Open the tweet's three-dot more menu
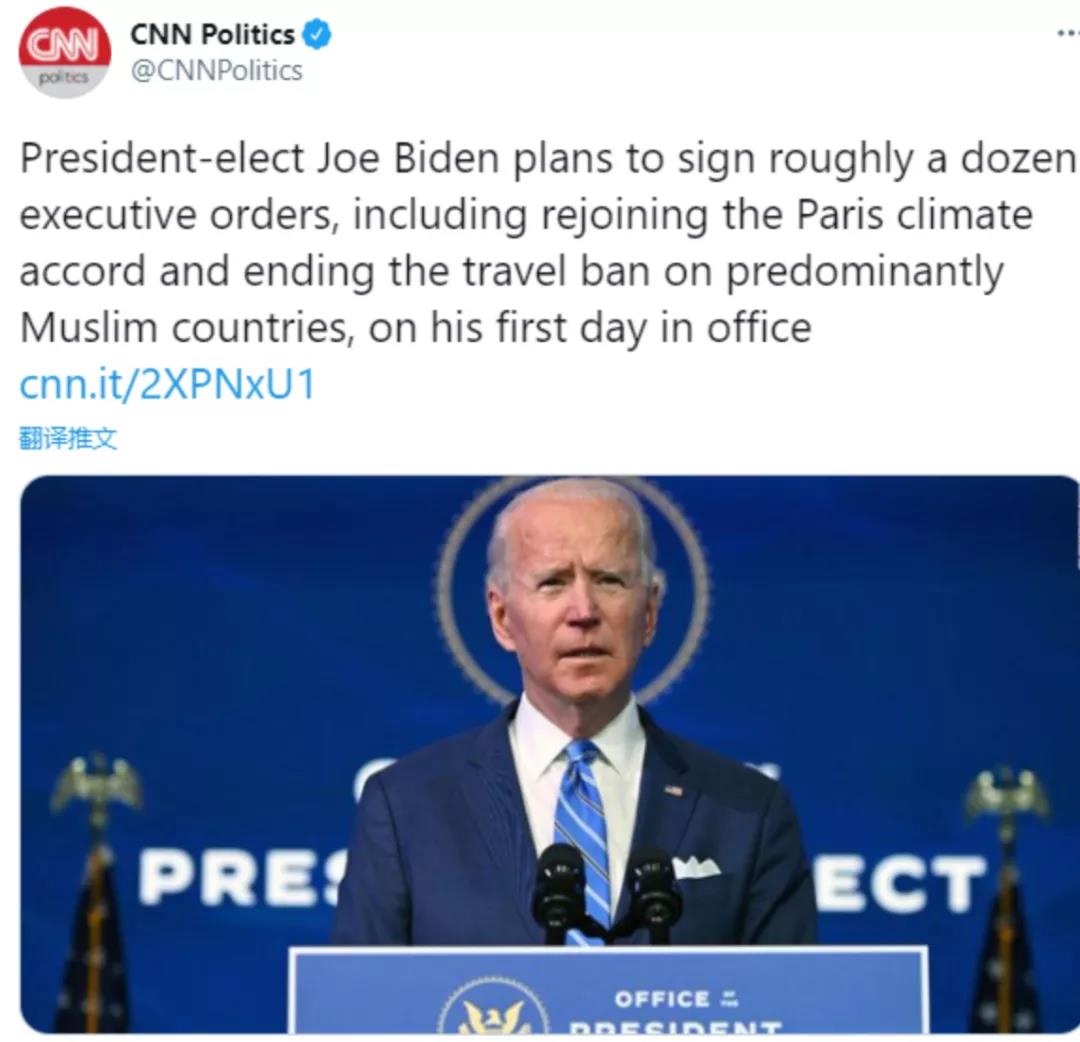The width and height of the screenshot is (1080, 1042). click(1070, 32)
